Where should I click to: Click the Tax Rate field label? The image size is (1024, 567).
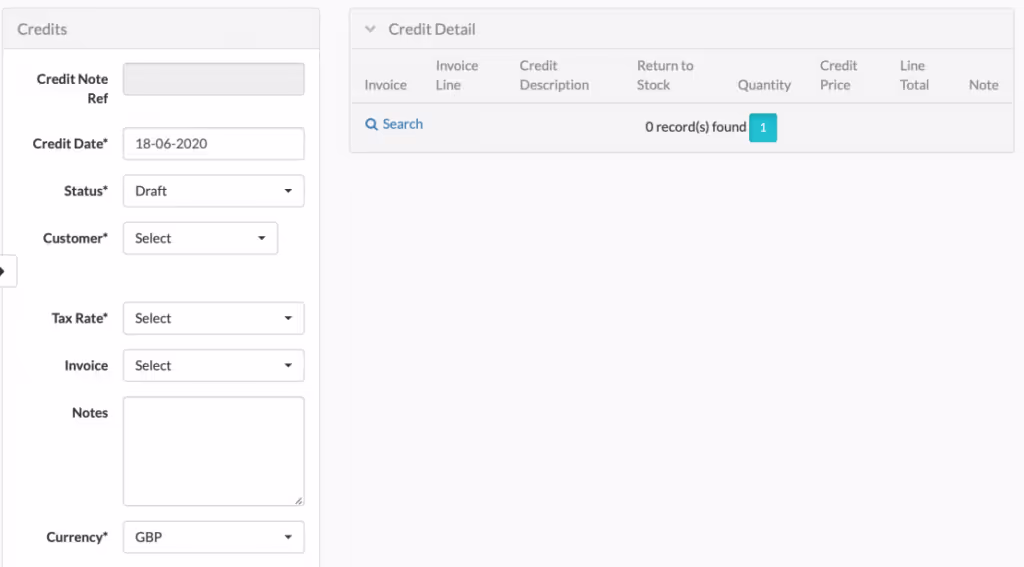[80, 318]
